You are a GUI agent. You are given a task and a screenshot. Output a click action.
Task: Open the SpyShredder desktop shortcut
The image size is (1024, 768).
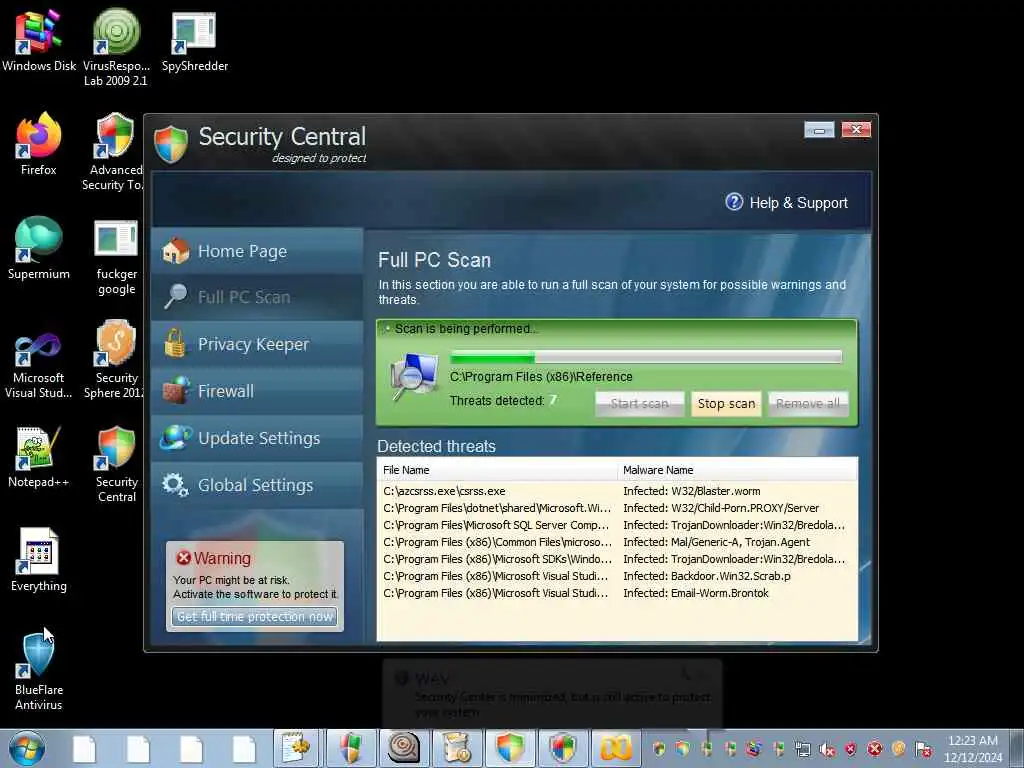click(195, 40)
